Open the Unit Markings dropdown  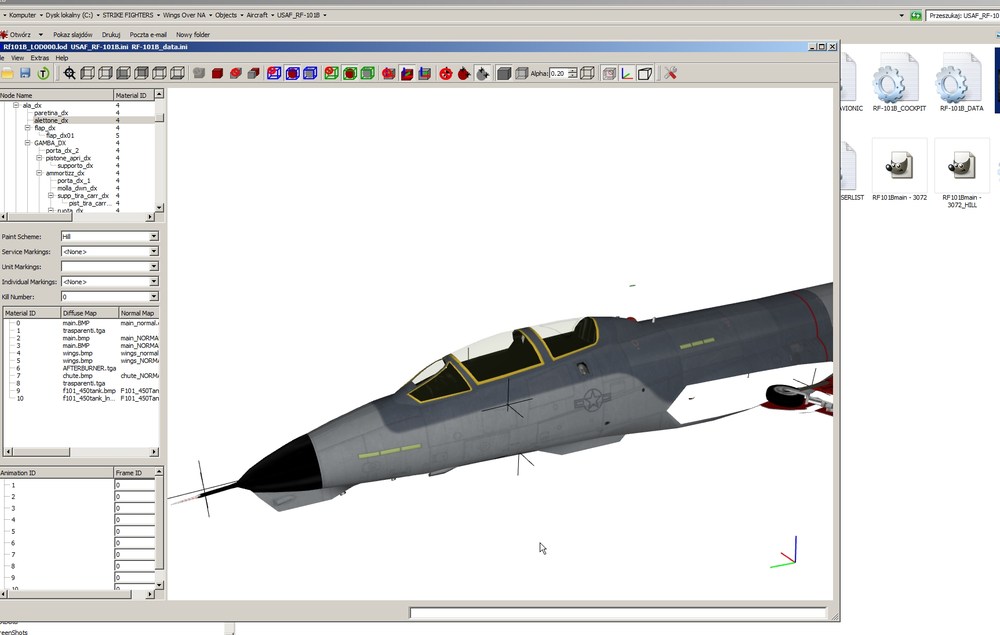pos(154,266)
